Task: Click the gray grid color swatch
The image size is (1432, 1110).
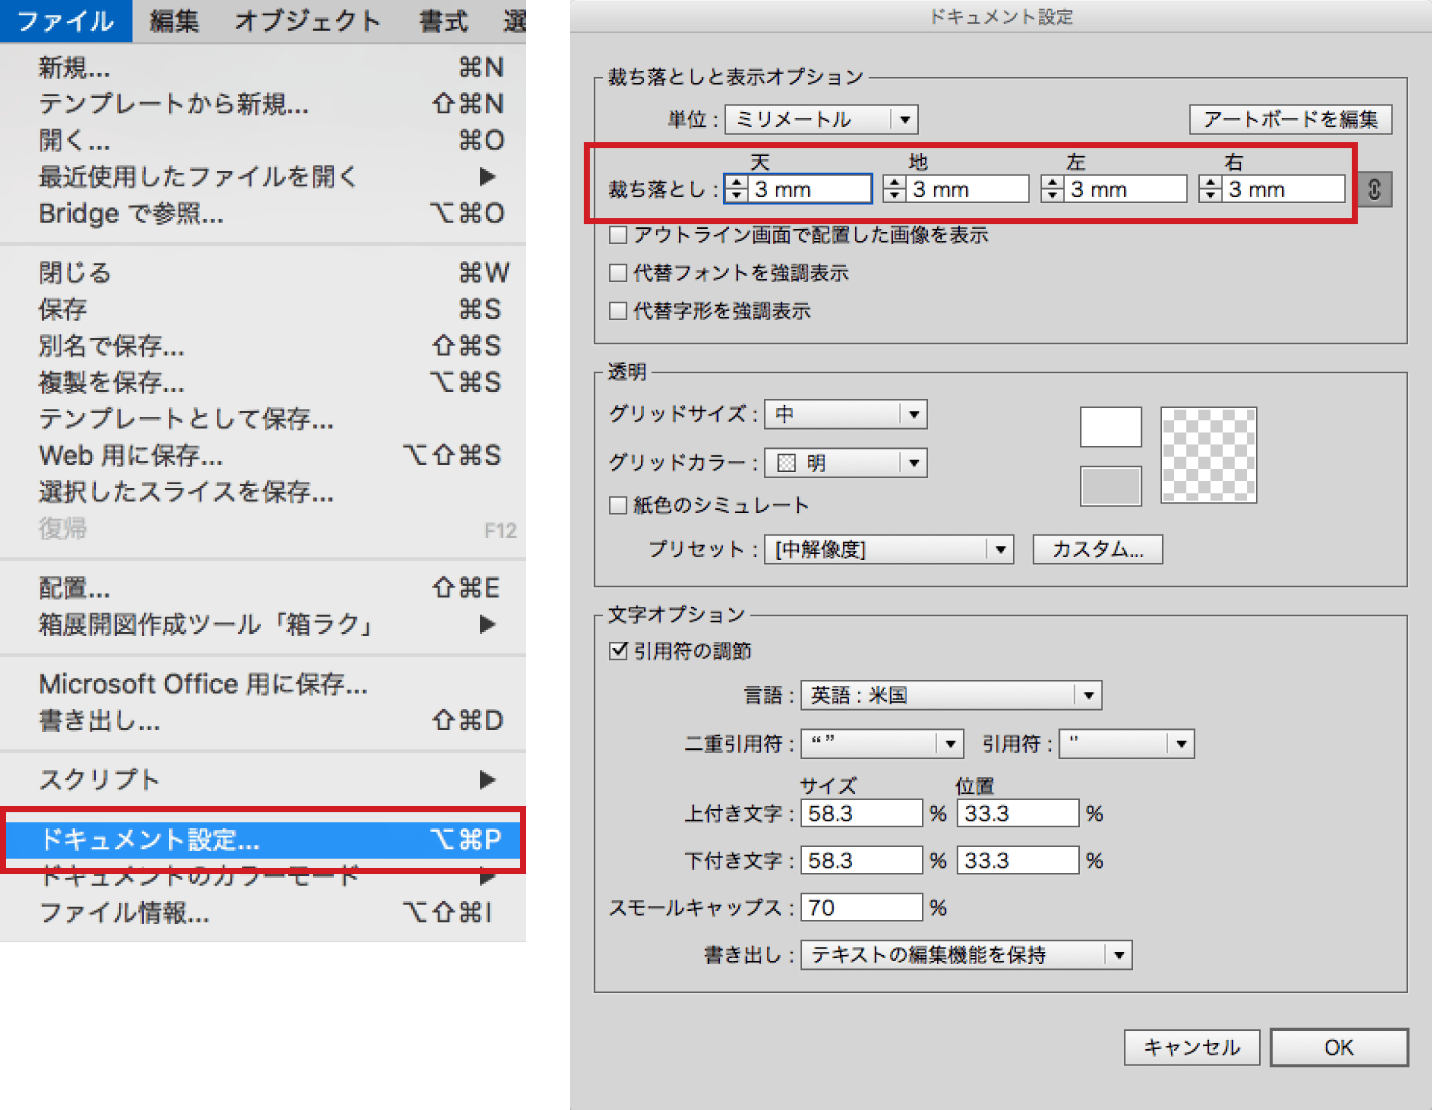Action: pos(1110,486)
